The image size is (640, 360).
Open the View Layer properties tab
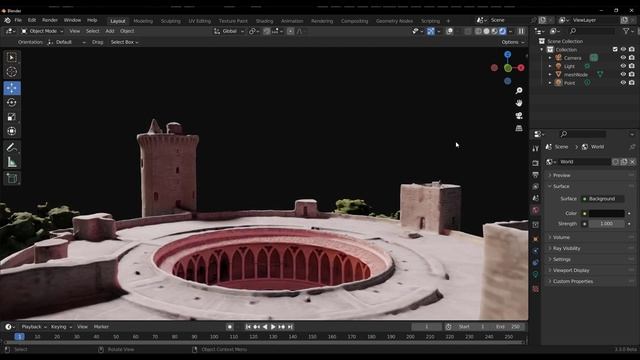pyautogui.click(x=536, y=187)
